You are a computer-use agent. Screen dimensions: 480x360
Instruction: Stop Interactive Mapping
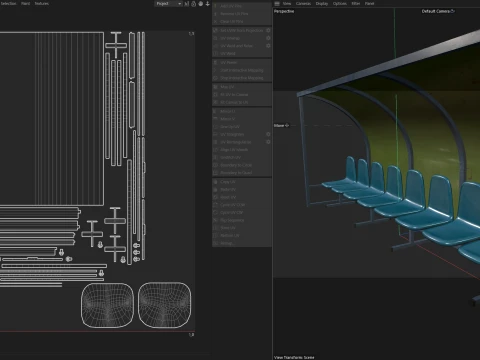click(x=242, y=78)
